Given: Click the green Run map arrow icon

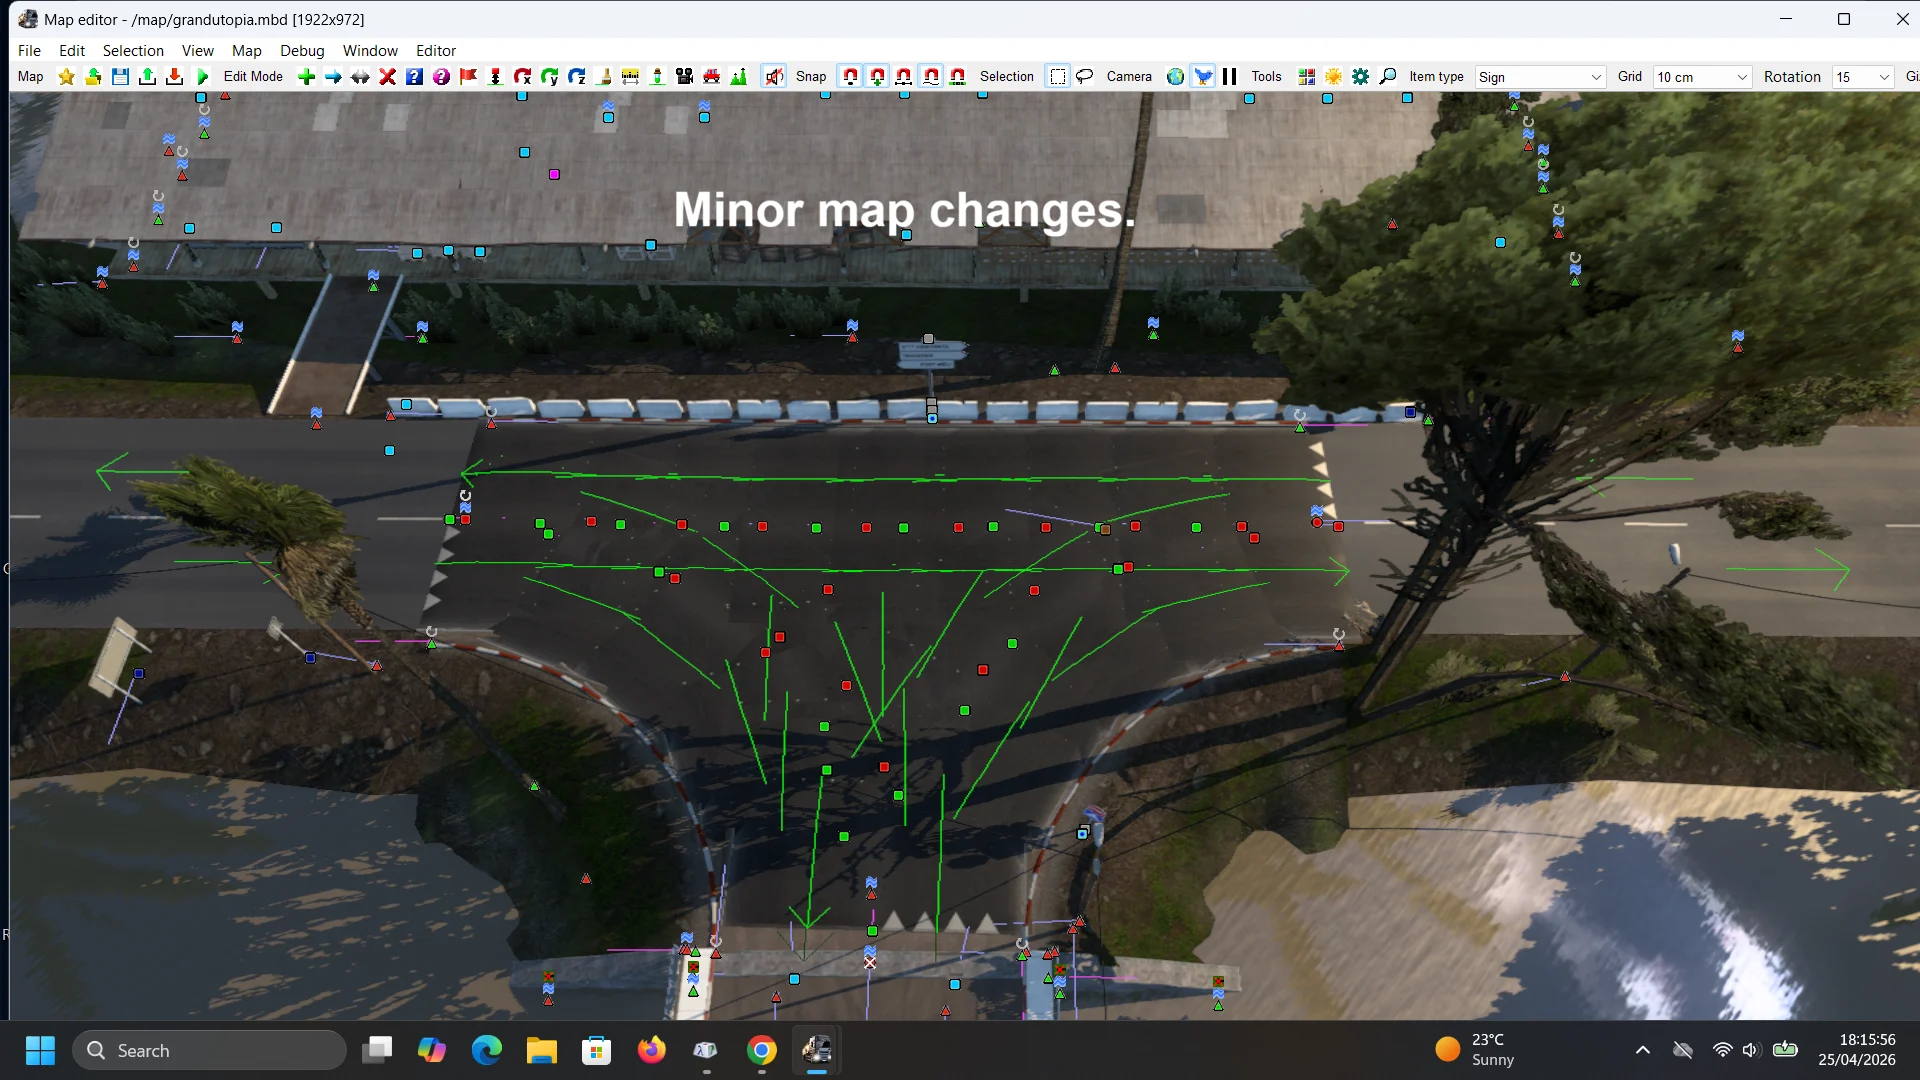Looking at the screenshot, I should [202, 77].
